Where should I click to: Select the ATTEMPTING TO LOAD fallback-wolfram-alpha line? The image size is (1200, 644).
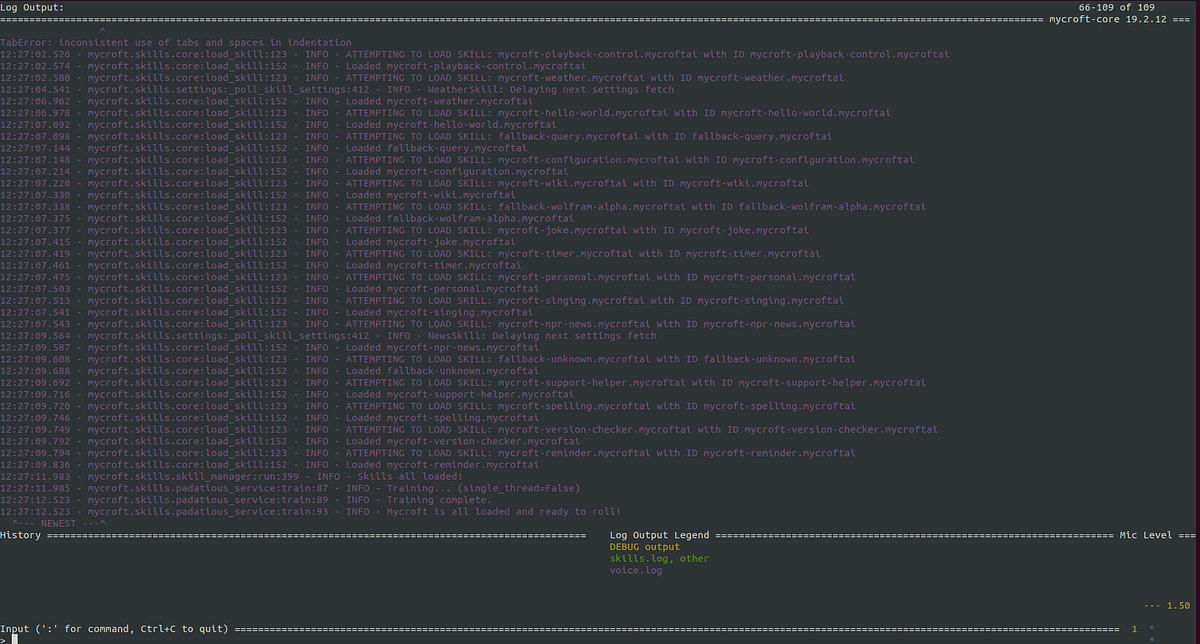pos(463,206)
